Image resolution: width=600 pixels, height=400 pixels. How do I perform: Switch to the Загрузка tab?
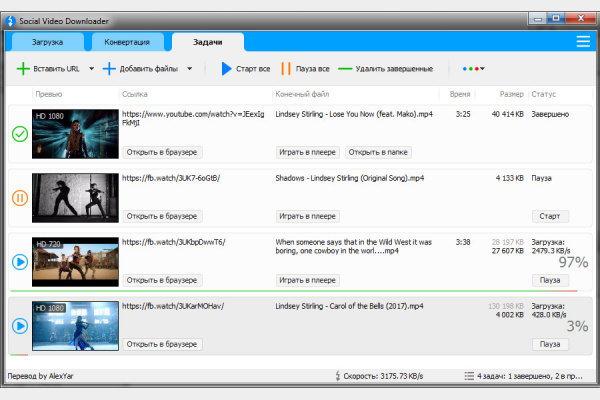click(x=47, y=42)
